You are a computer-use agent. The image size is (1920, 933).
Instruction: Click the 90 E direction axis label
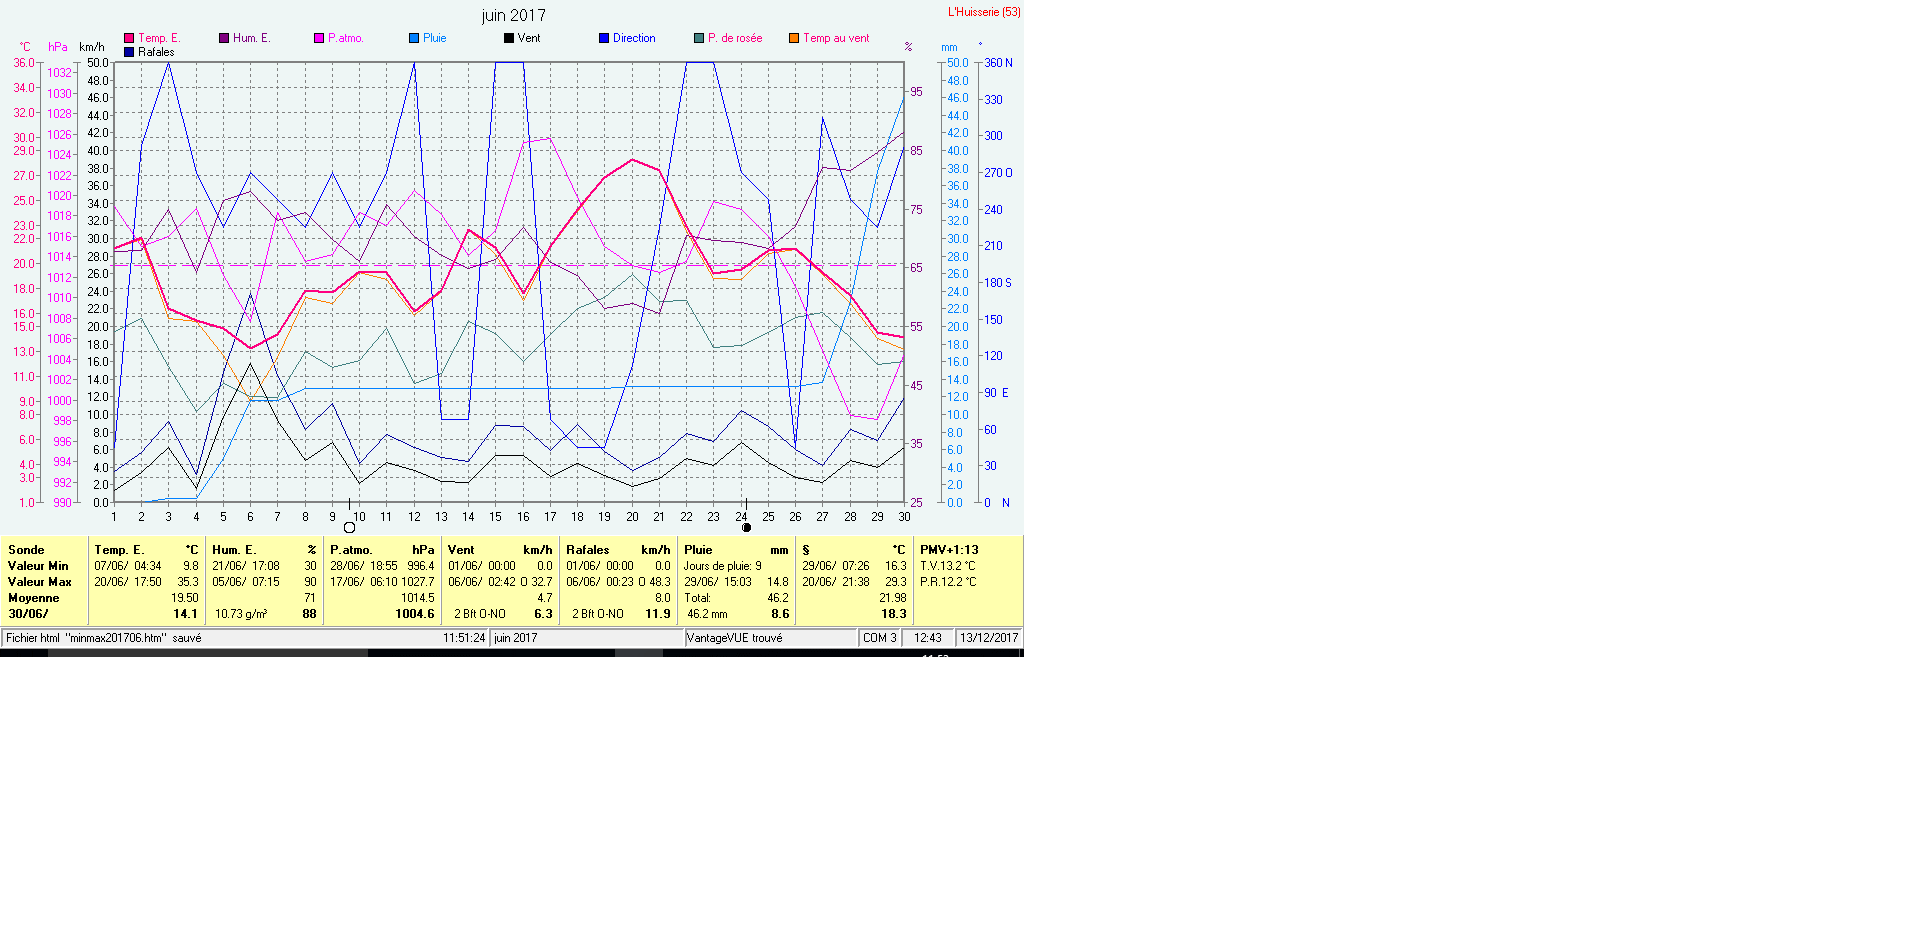[x=996, y=393]
